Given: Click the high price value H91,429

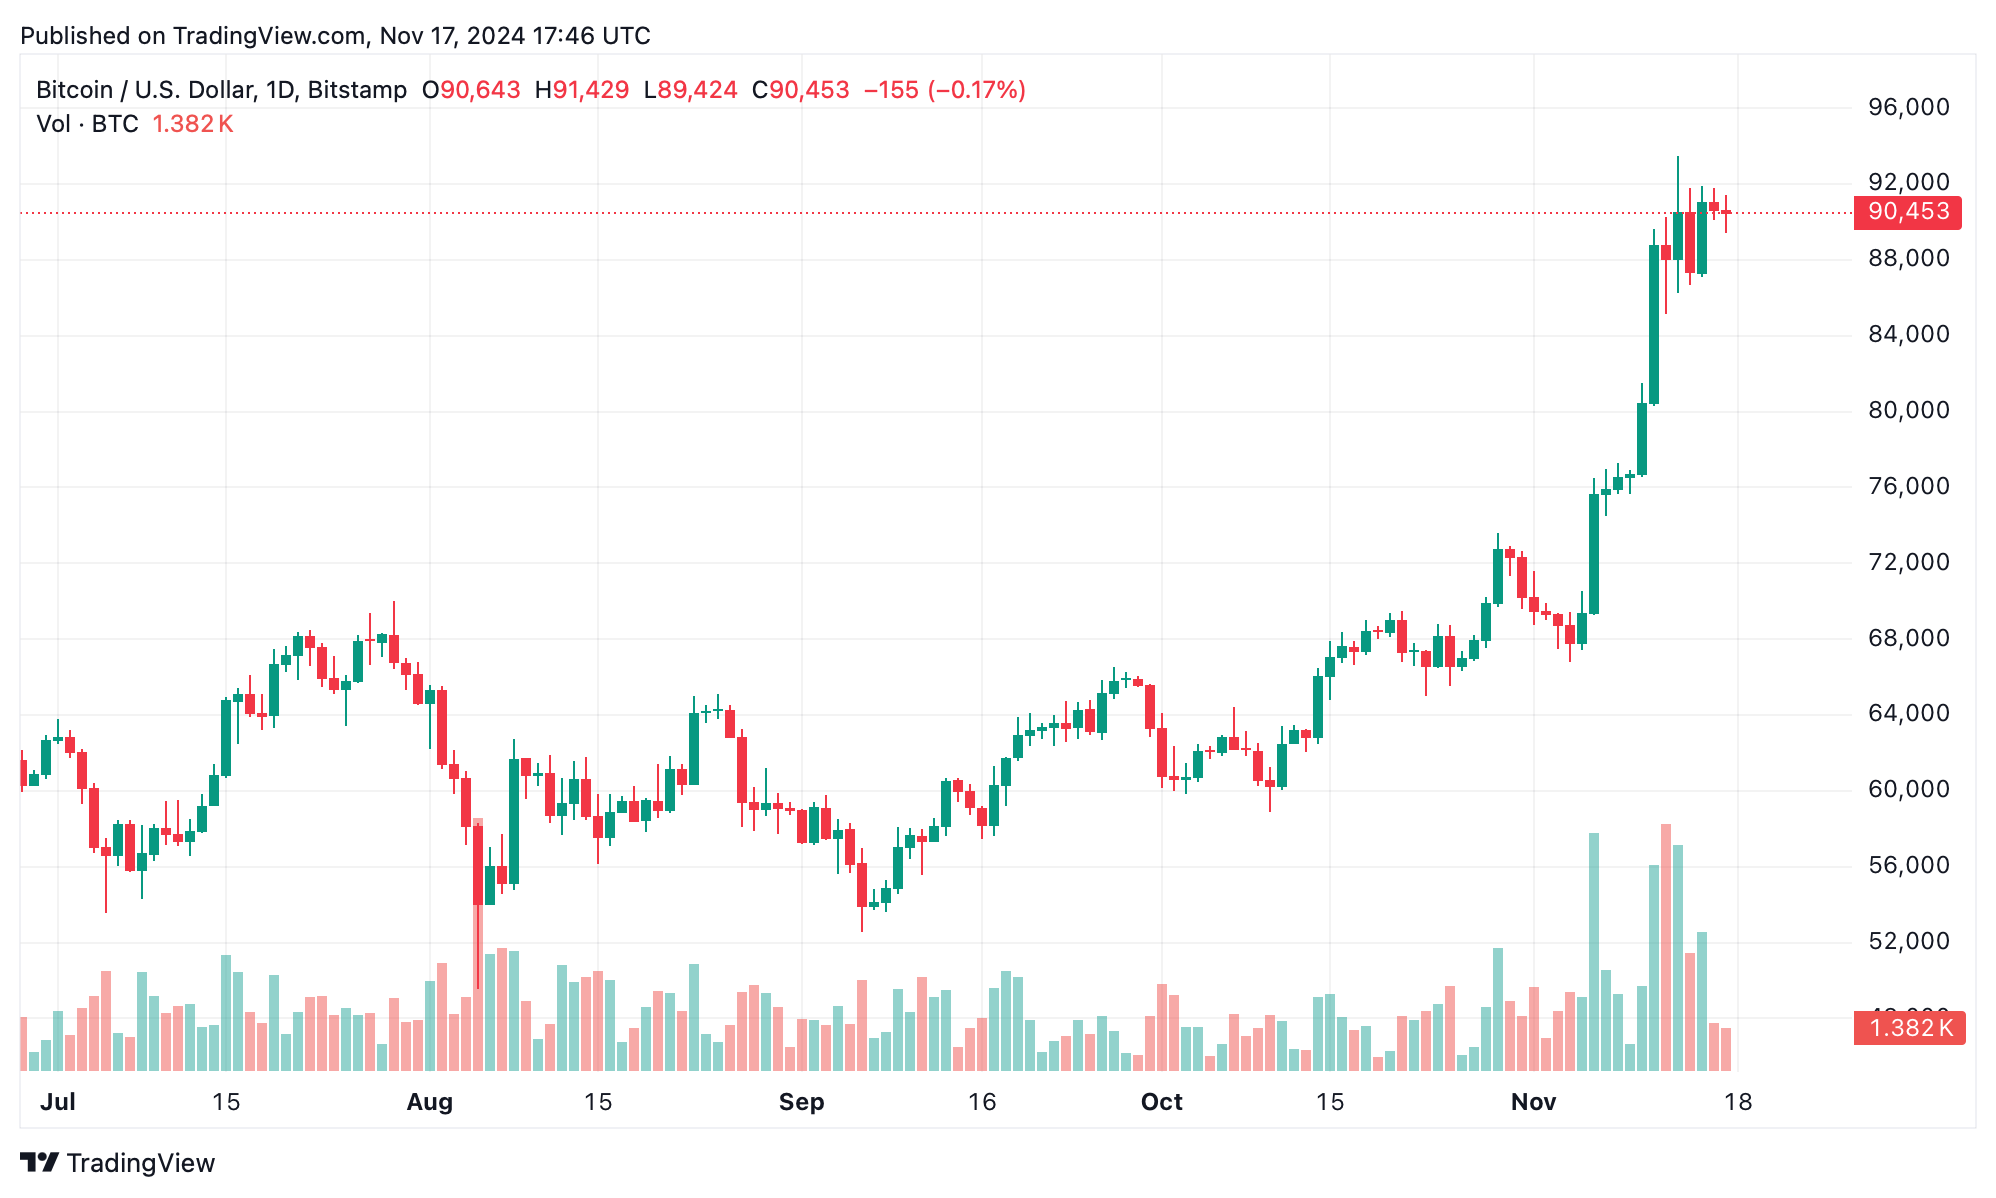Looking at the screenshot, I should (x=582, y=90).
